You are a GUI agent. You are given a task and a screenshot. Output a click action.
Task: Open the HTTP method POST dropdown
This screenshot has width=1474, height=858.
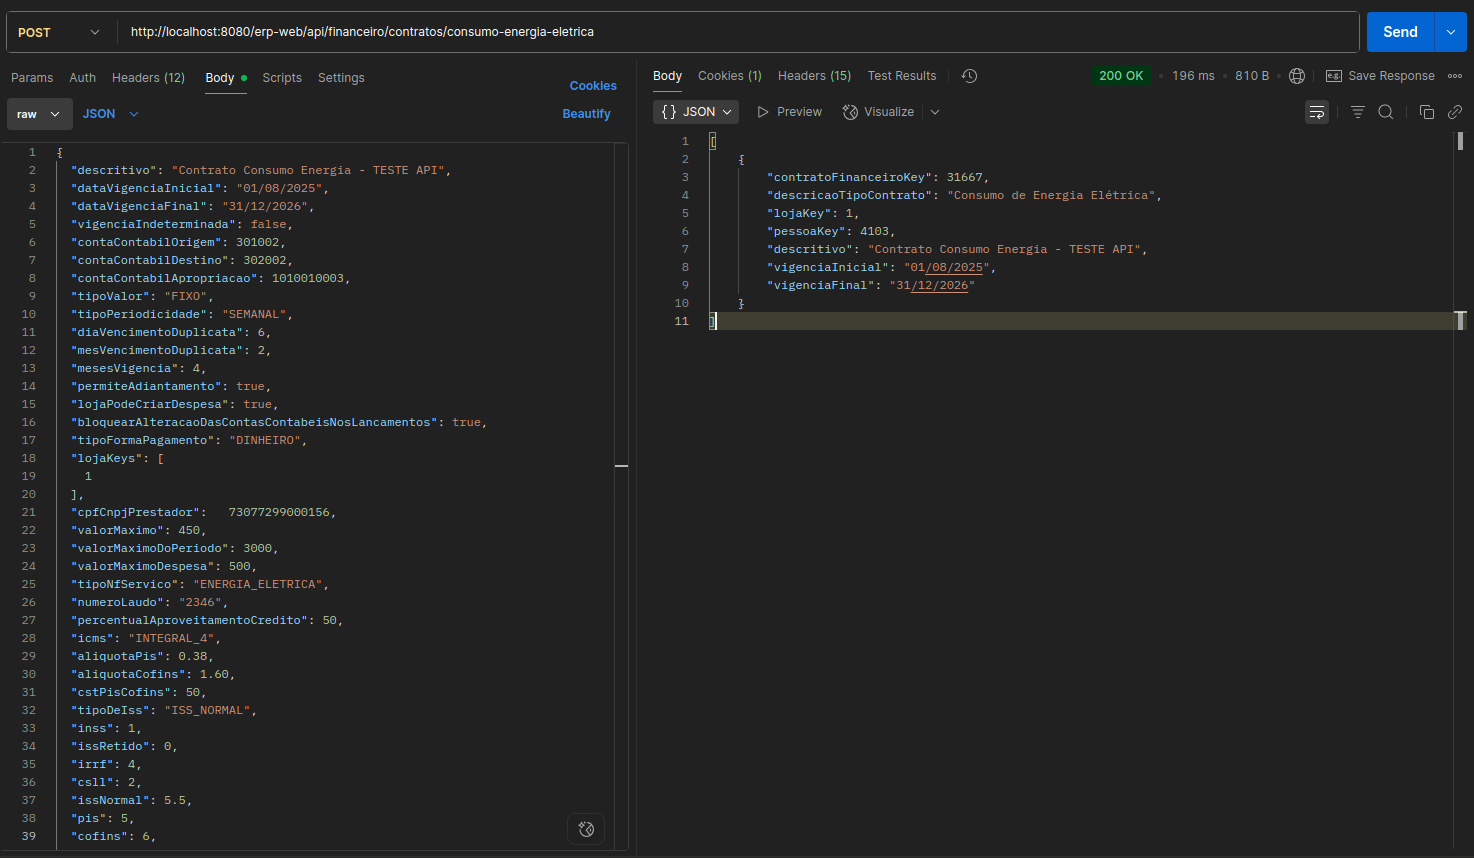[x=59, y=32]
